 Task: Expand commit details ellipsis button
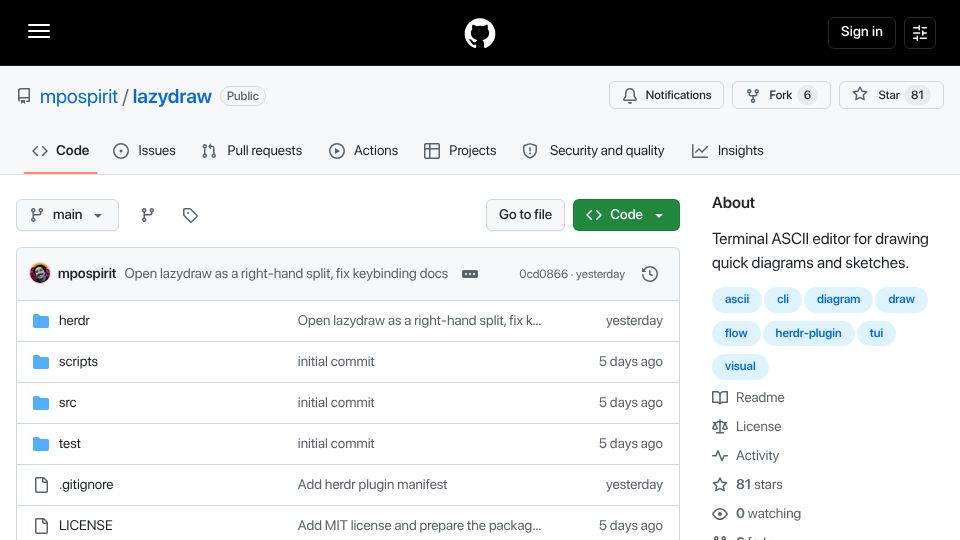pos(470,274)
